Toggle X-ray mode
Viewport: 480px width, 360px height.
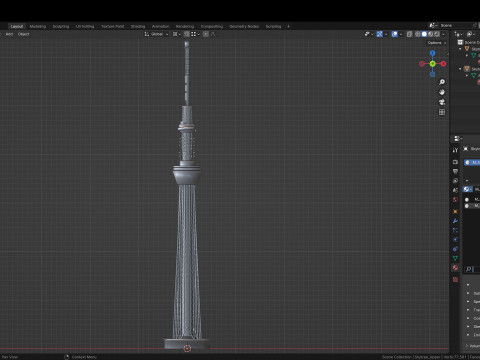[x=410, y=34]
